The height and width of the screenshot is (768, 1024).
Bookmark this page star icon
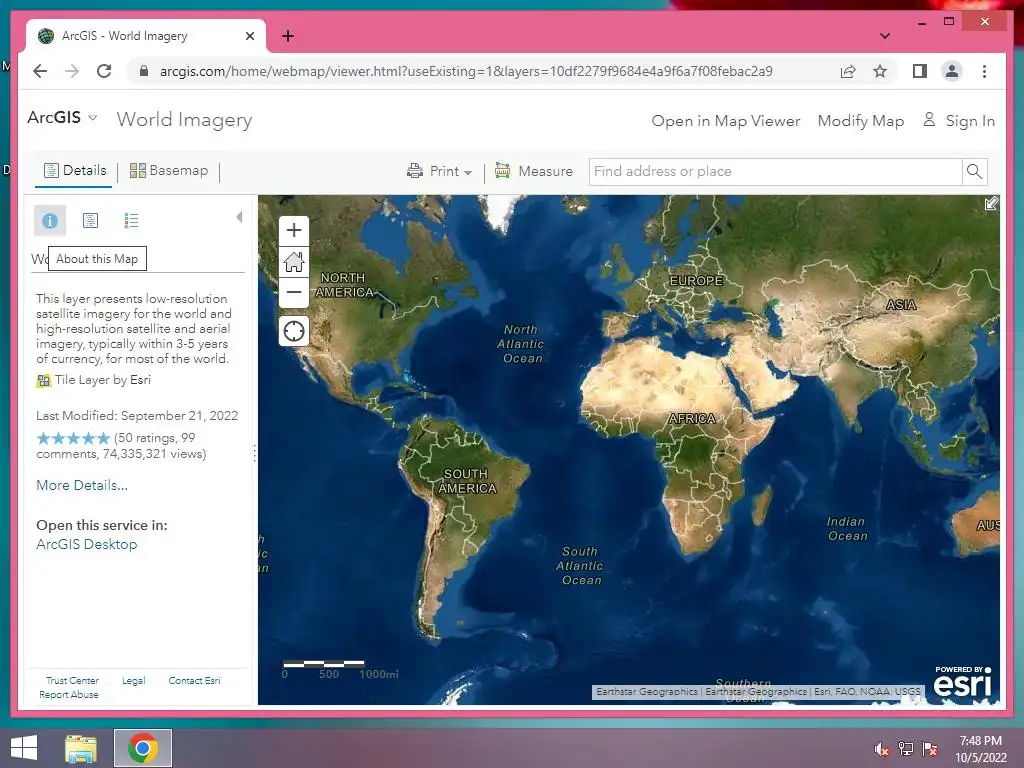pos(880,71)
